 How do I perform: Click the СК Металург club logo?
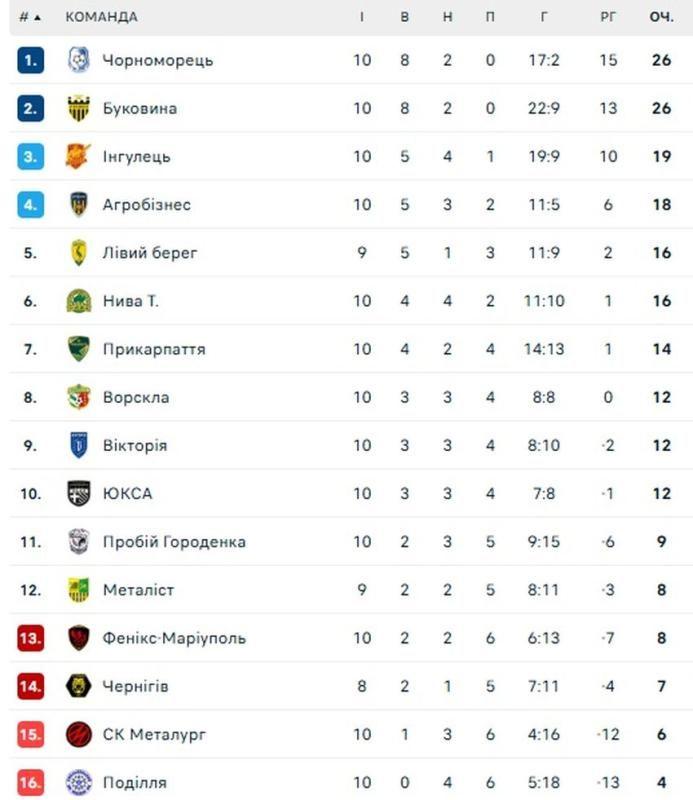click(78, 735)
